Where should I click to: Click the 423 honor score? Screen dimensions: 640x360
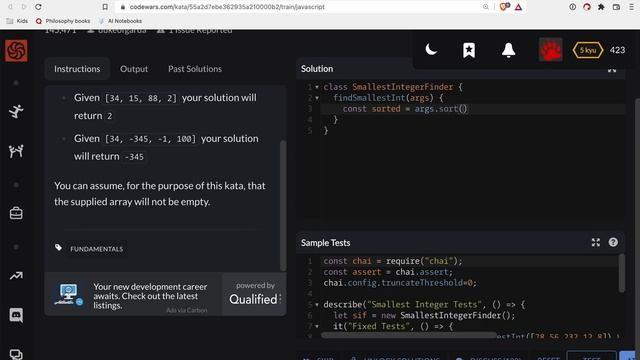[x=617, y=50]
